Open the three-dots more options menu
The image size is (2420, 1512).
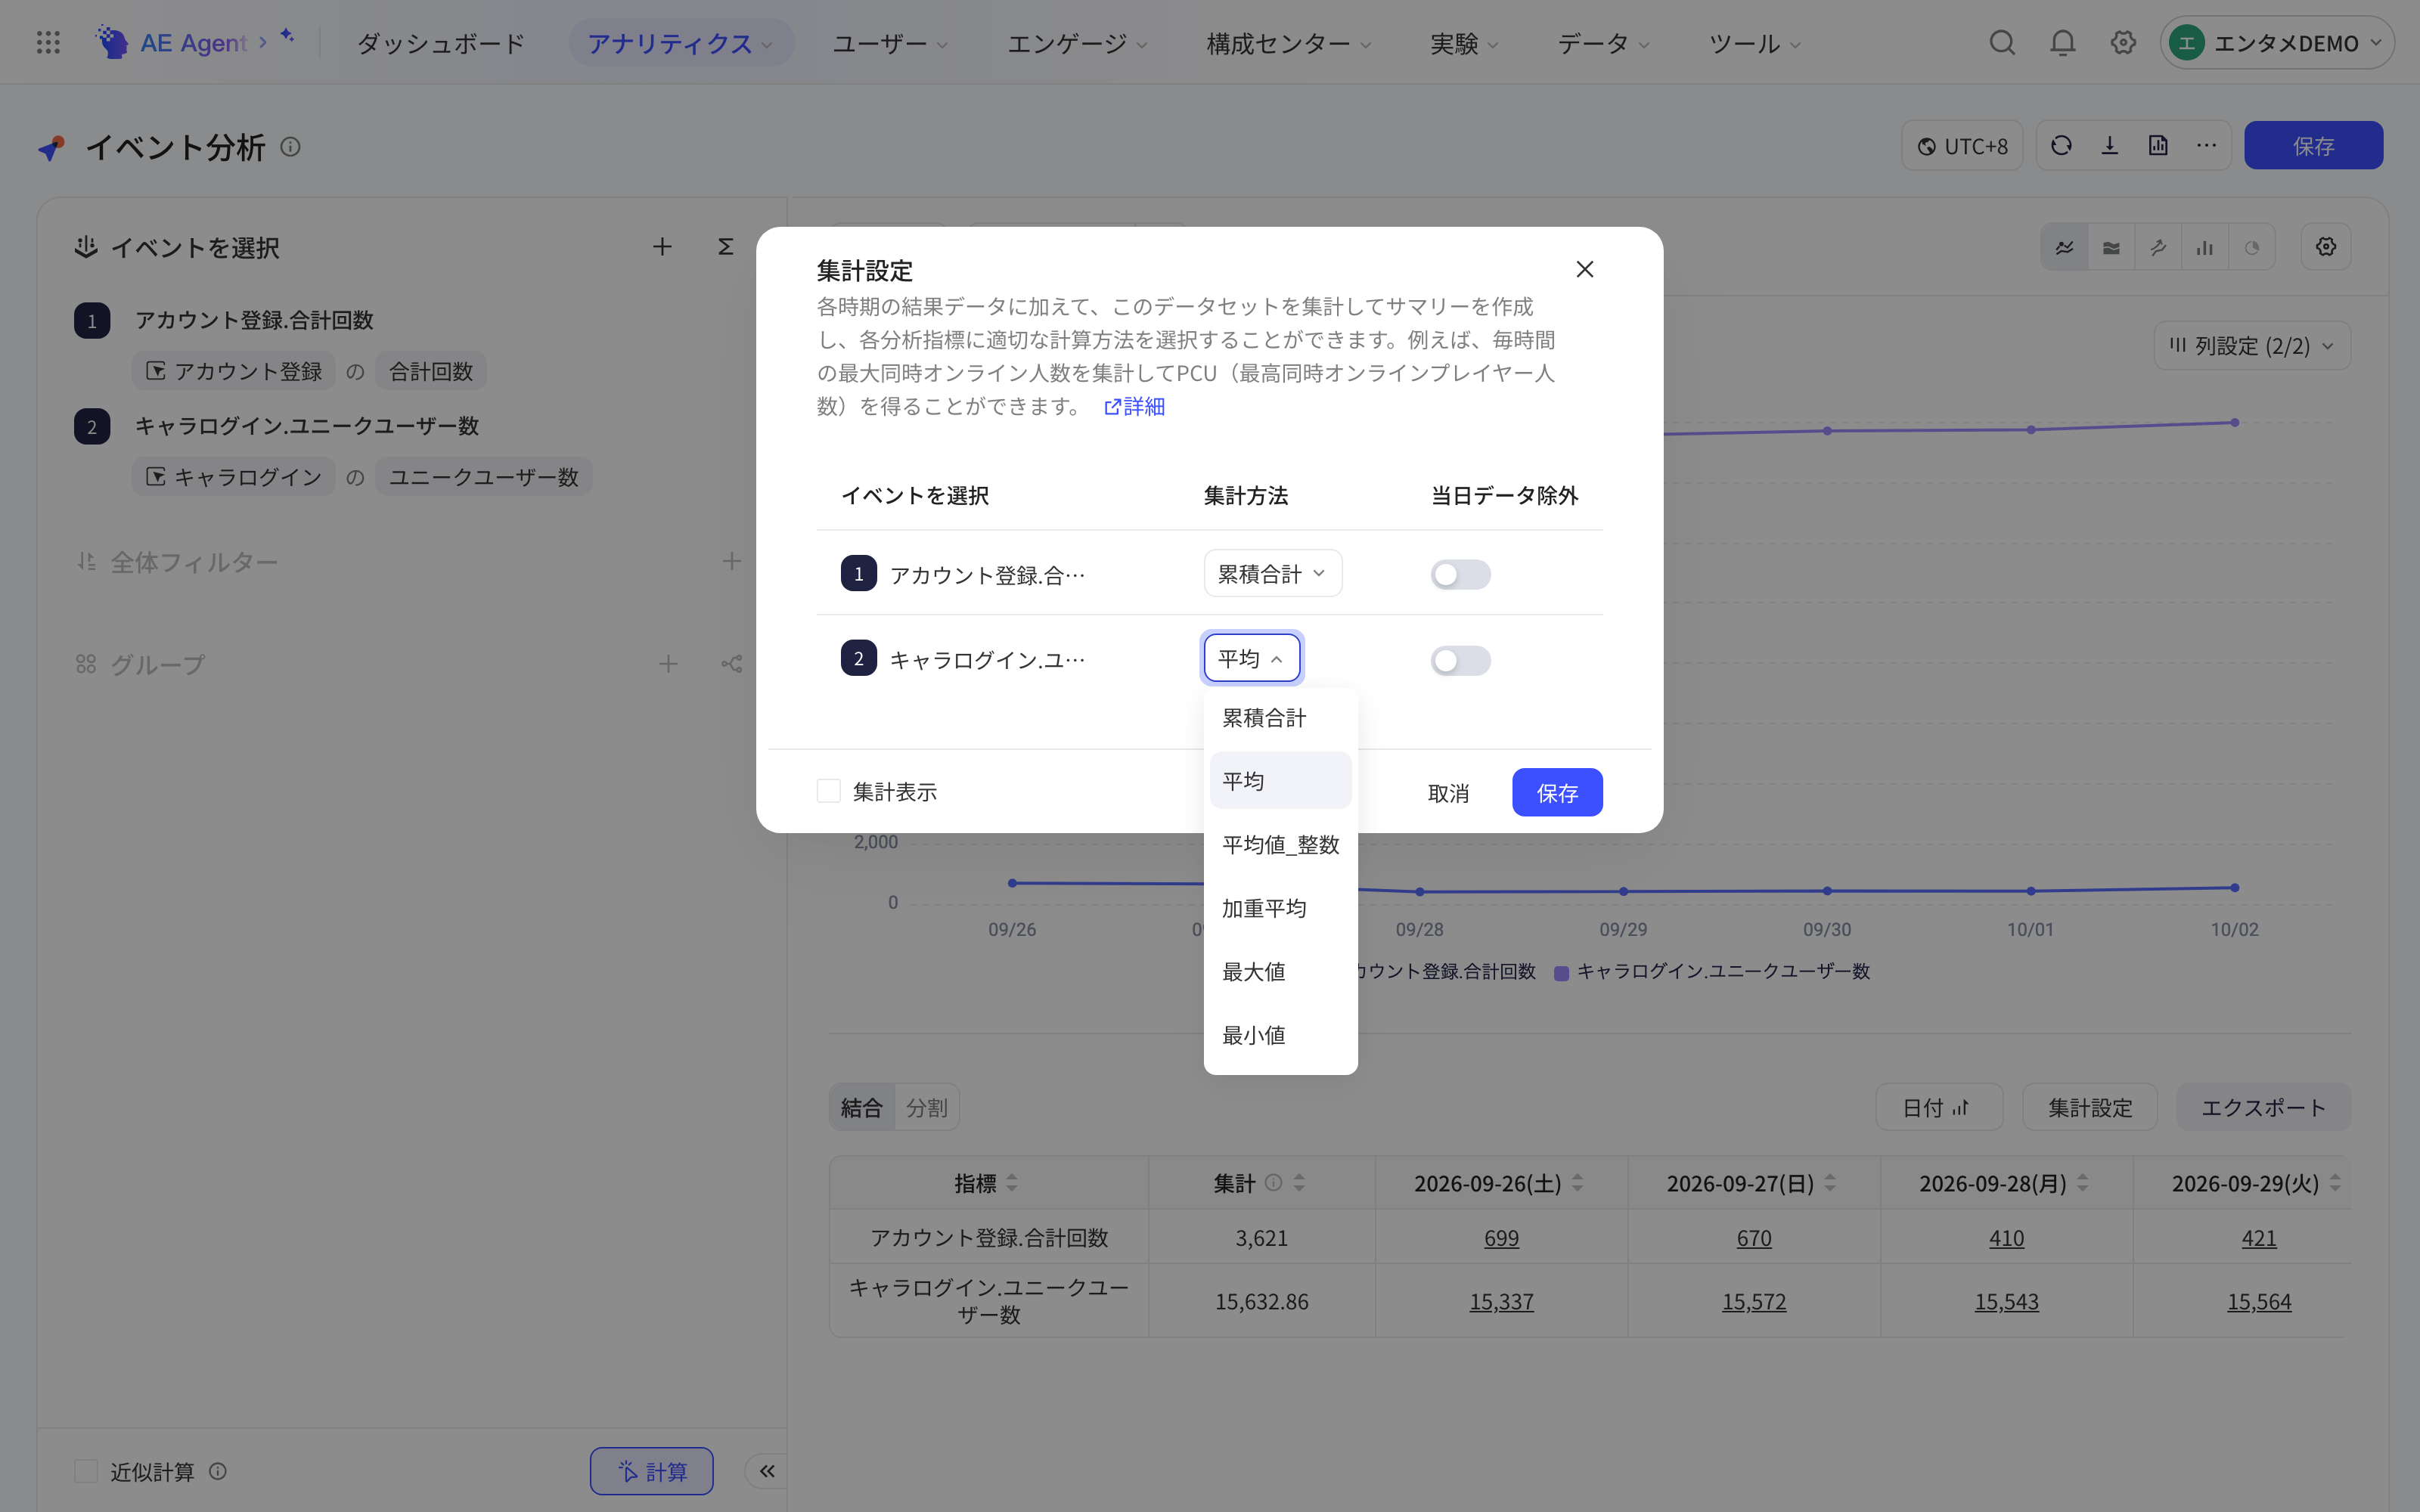2207,146
